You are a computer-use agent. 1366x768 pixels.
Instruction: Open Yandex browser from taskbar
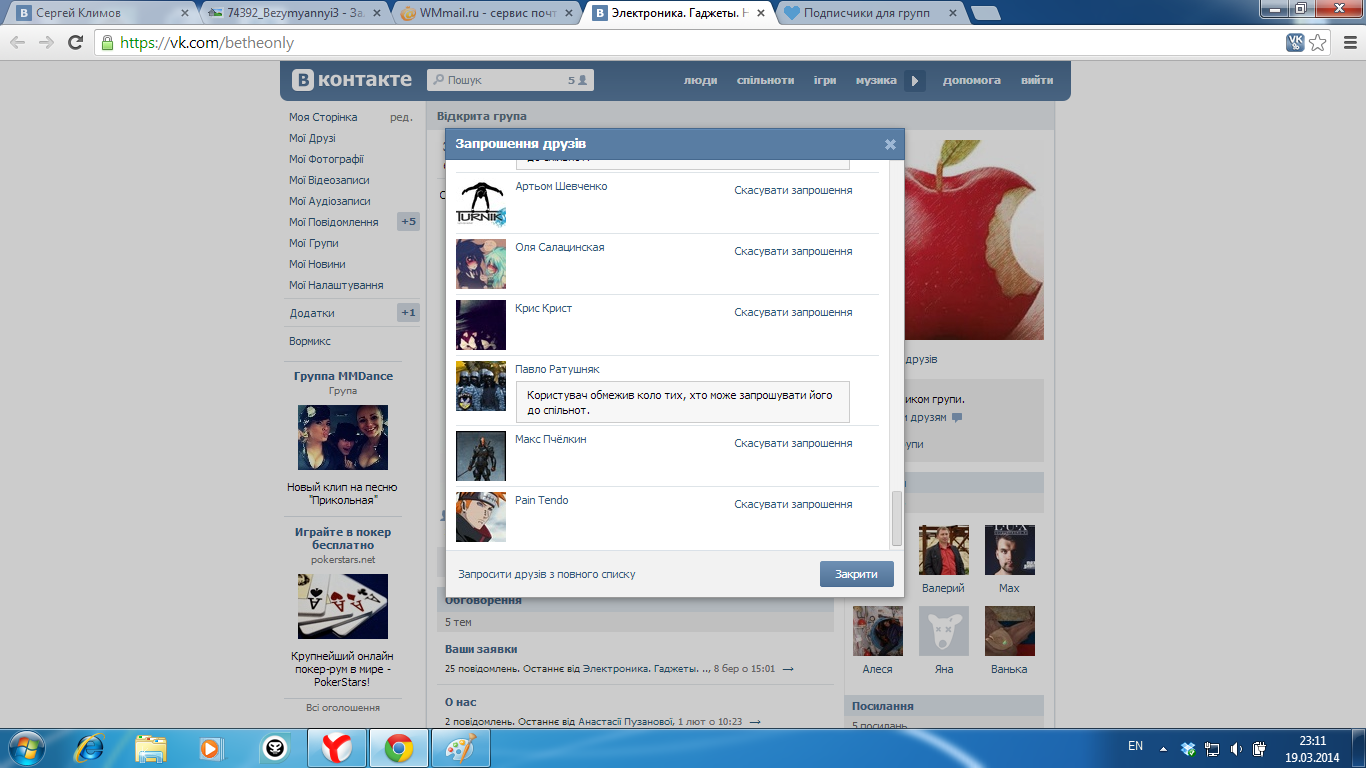[337, 748]
